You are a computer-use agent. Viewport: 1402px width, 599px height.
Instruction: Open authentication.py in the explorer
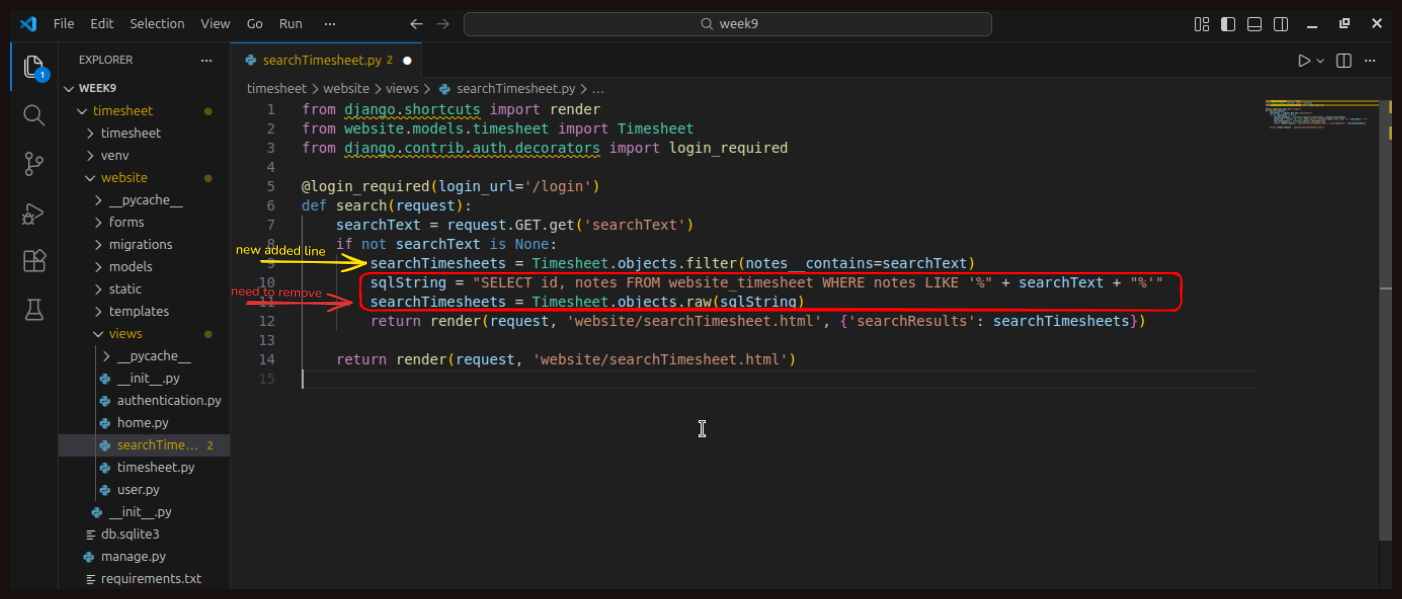(168, 400)
